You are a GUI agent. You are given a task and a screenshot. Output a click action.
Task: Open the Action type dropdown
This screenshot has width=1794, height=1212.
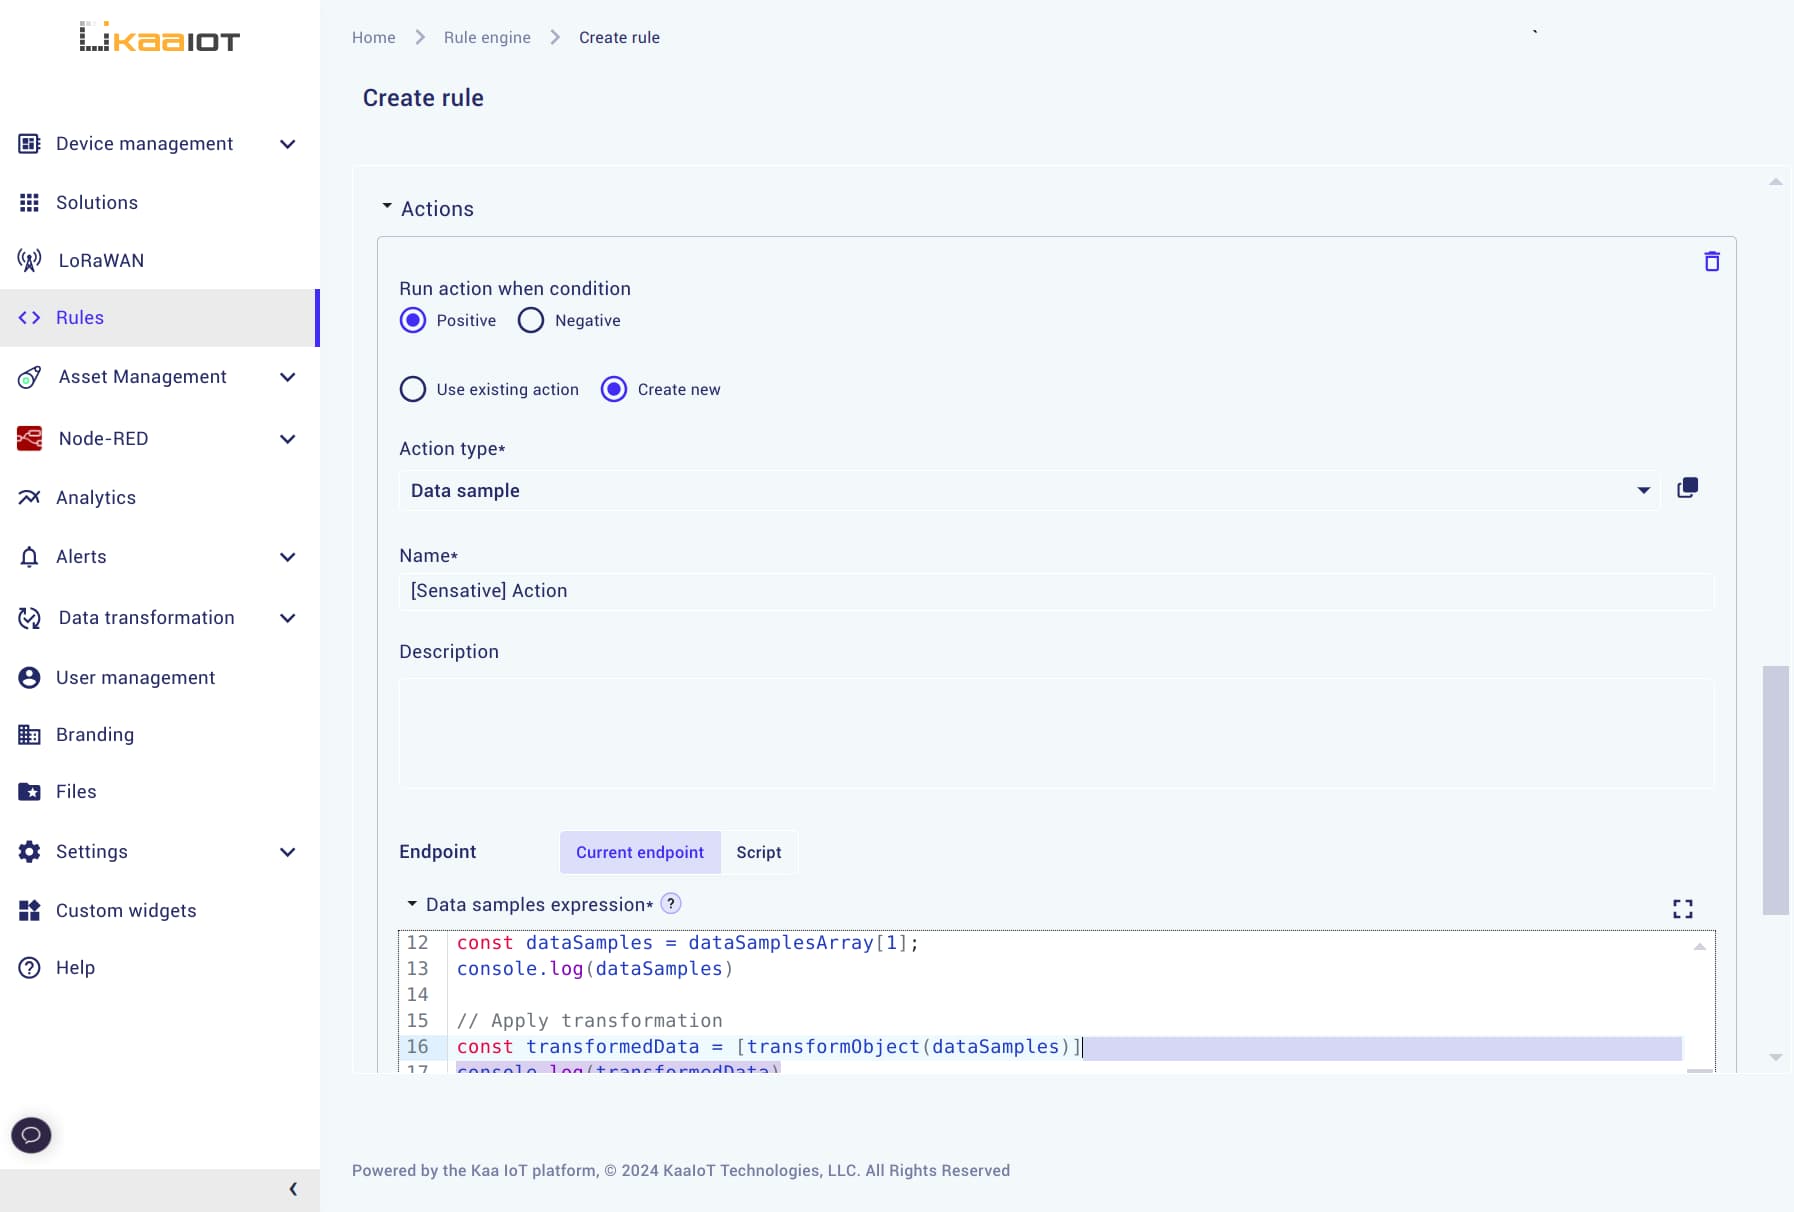click(x=1028, y=491)
